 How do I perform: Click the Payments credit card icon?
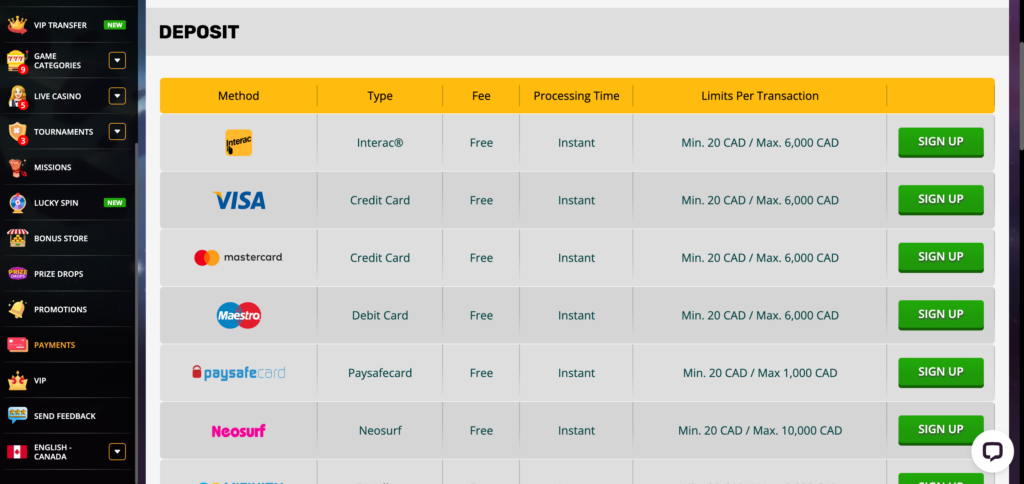(x=17, y=345)
